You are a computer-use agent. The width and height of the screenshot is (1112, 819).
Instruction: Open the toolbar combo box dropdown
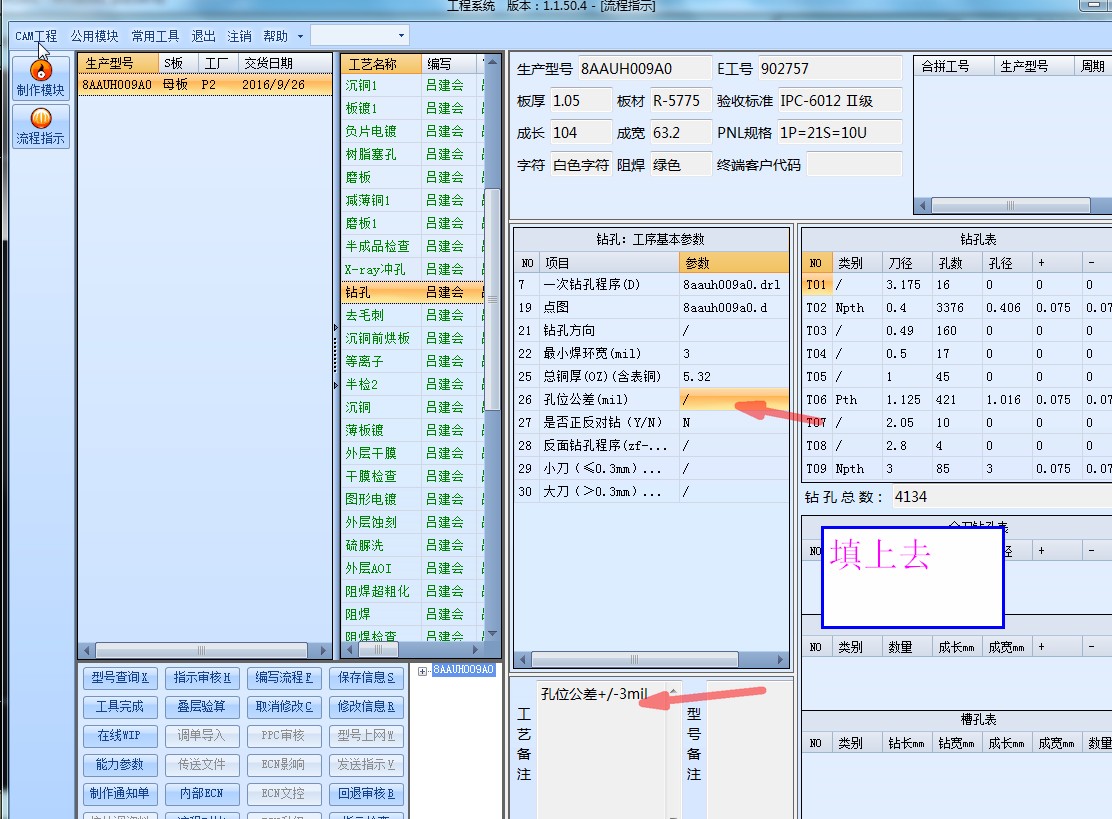tap(401, 35)
